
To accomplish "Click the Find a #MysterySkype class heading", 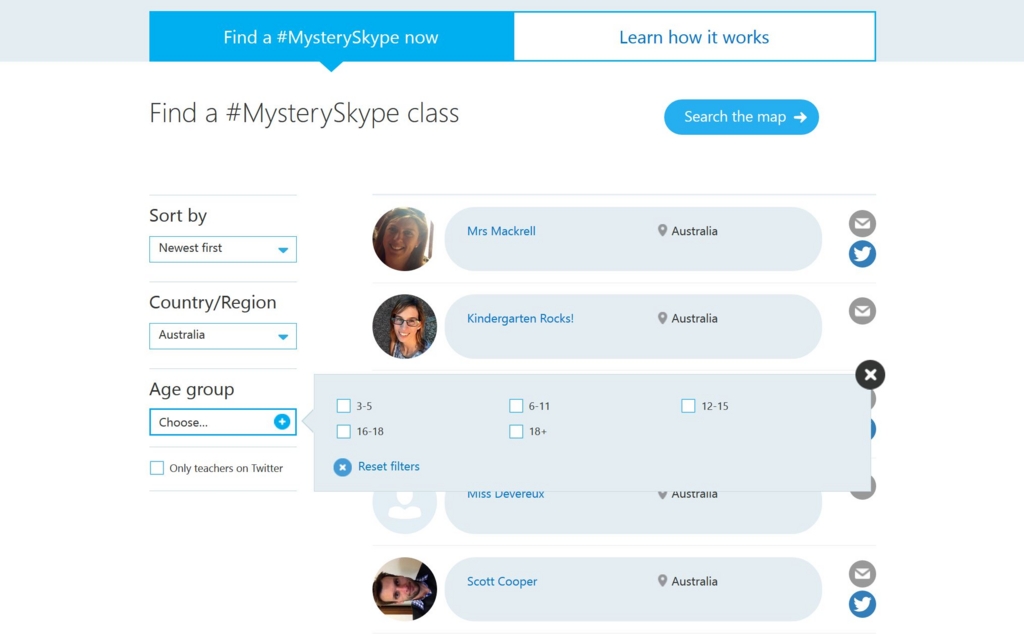I will (x=304, y=114).
